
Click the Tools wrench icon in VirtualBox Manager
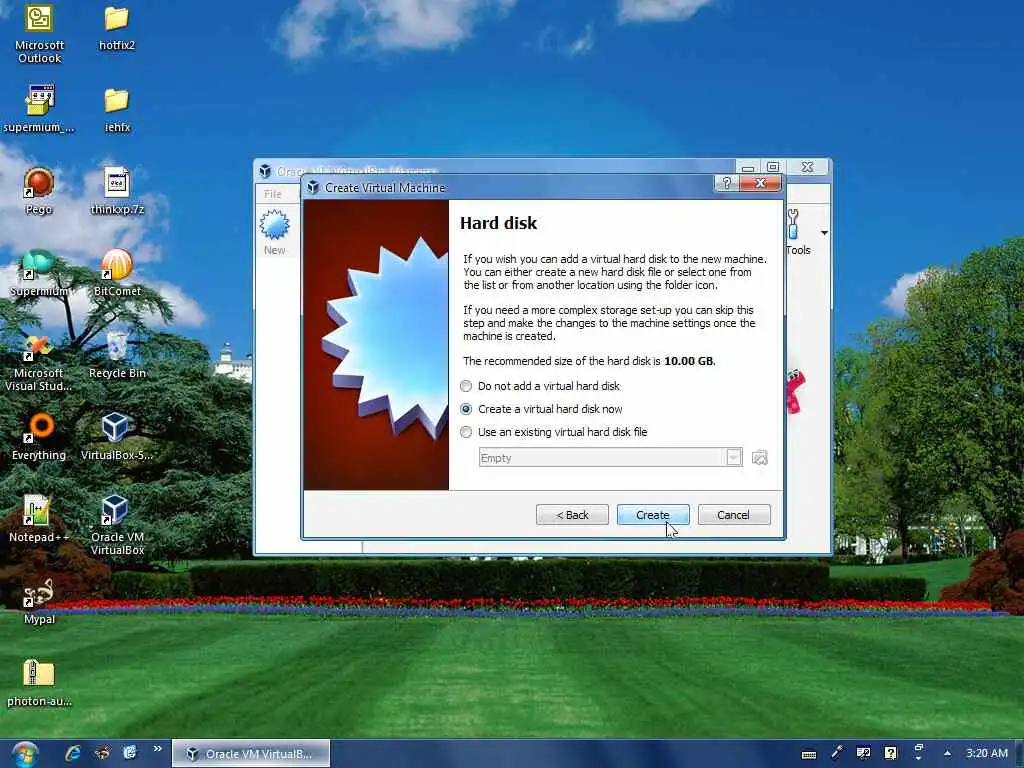tap(793, 225)
